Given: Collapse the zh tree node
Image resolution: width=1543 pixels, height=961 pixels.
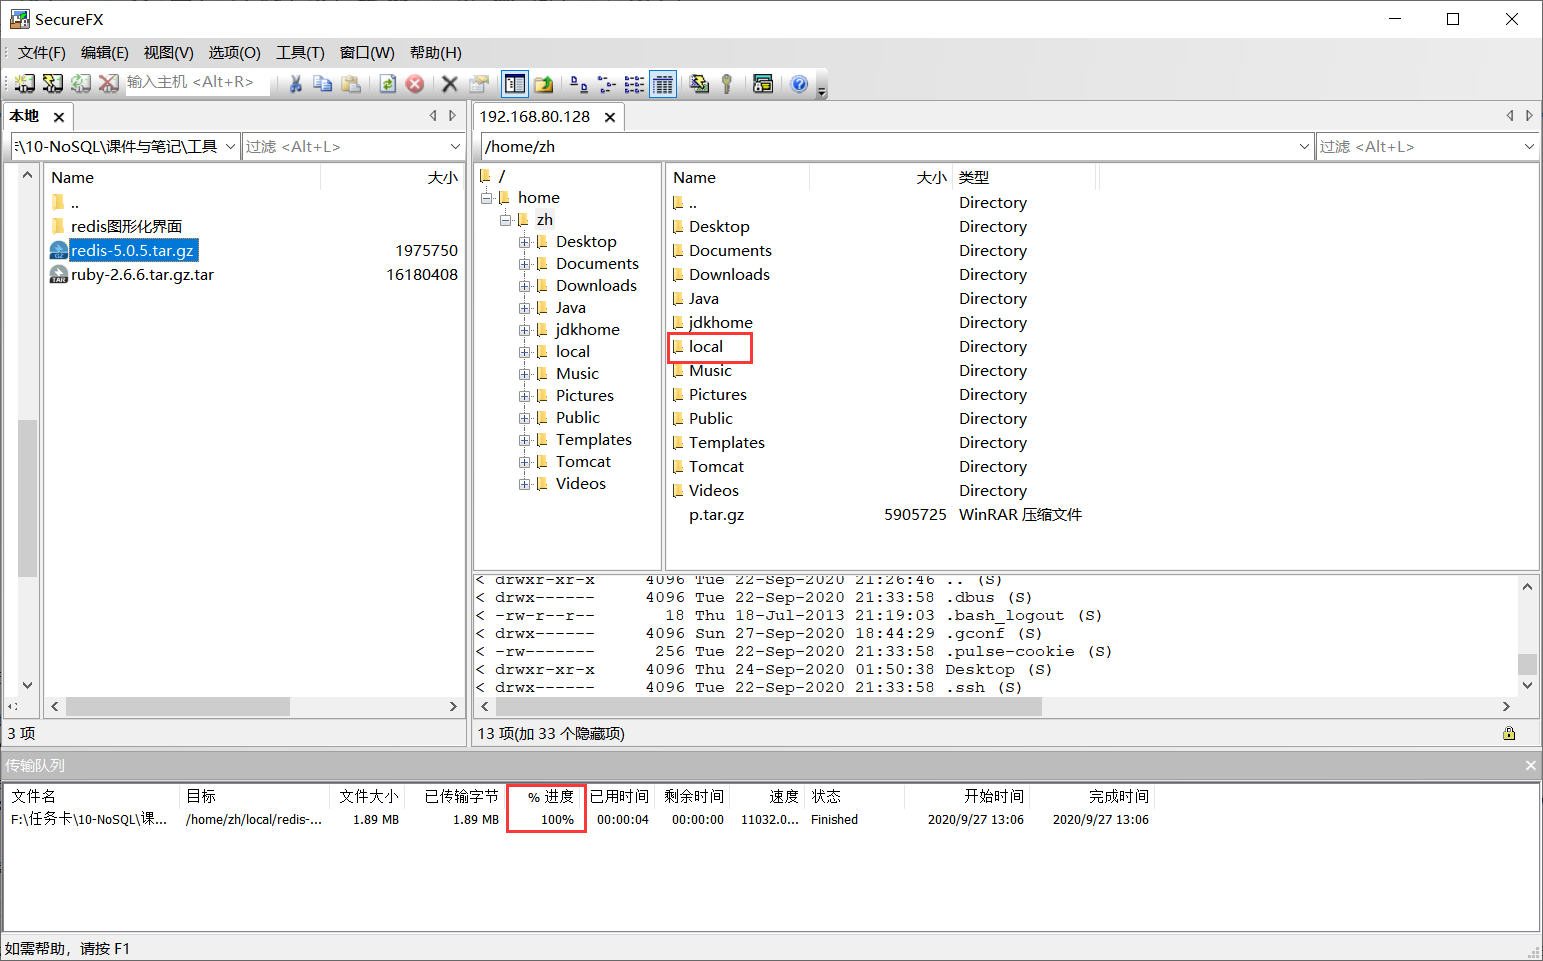Looking at the screenshot, I should (506, 220).
